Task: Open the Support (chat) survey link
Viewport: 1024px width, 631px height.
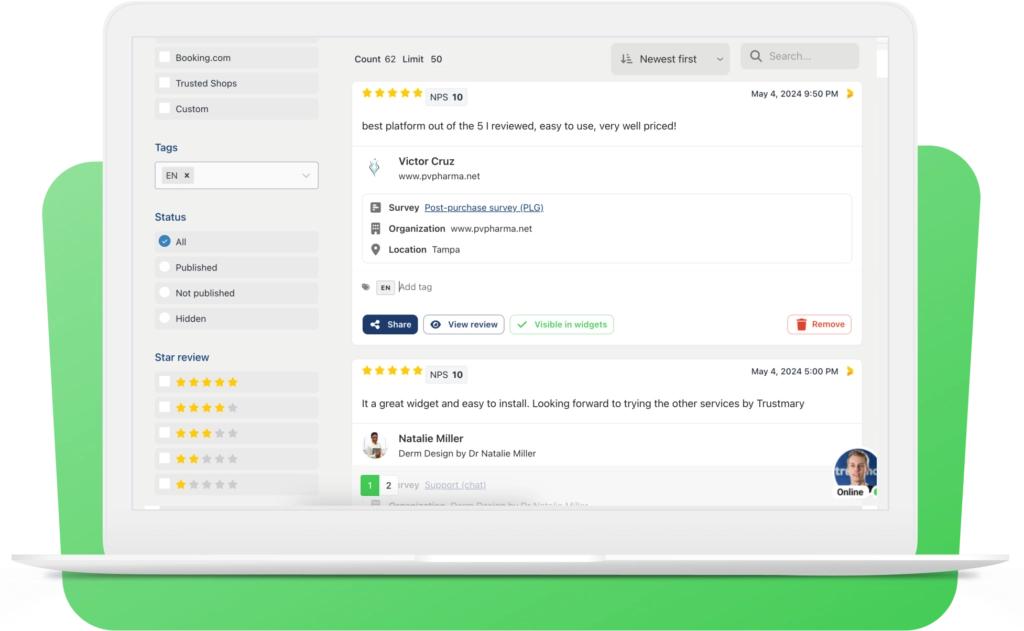Action: [x=455, y=485]
